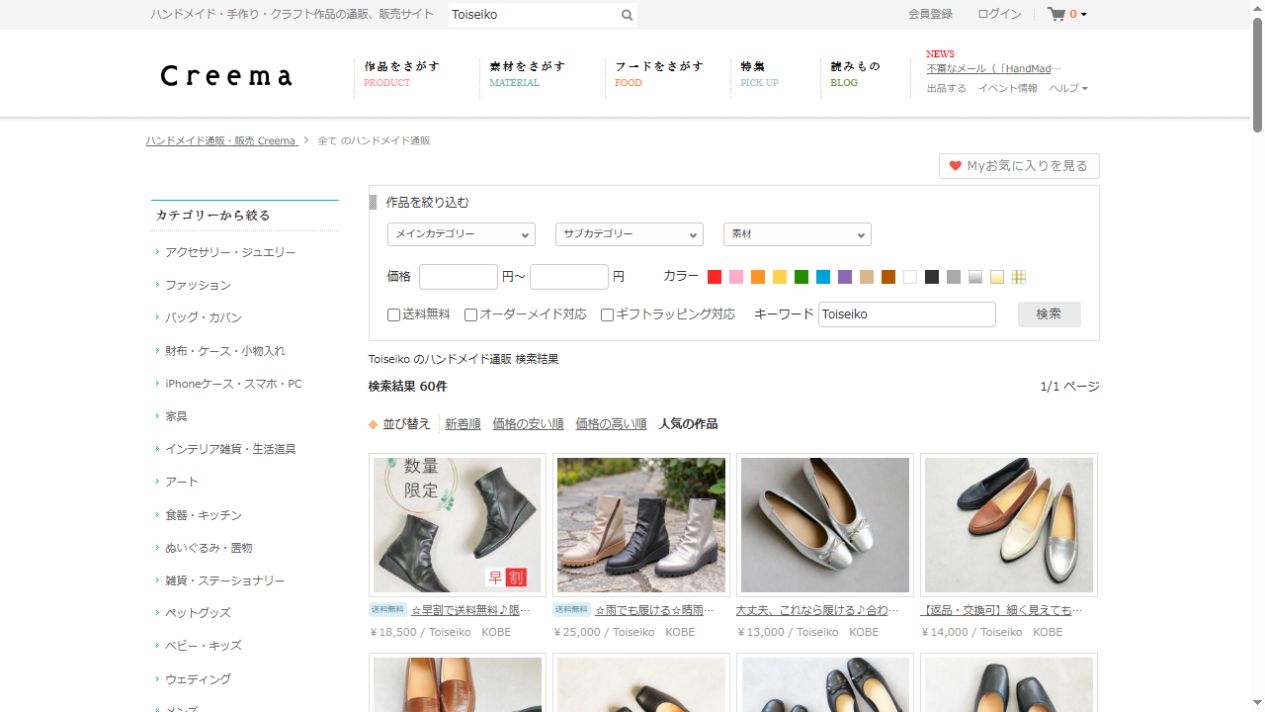Screen dimensions: 1265x712
Task: Toggle ギフトラッピング対応 checkbox
Action: pyautogui.click(x=607, y=315)
